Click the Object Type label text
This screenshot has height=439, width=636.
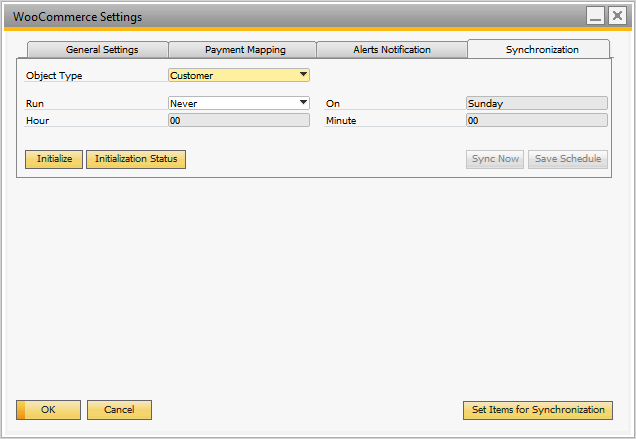(54, 75)
